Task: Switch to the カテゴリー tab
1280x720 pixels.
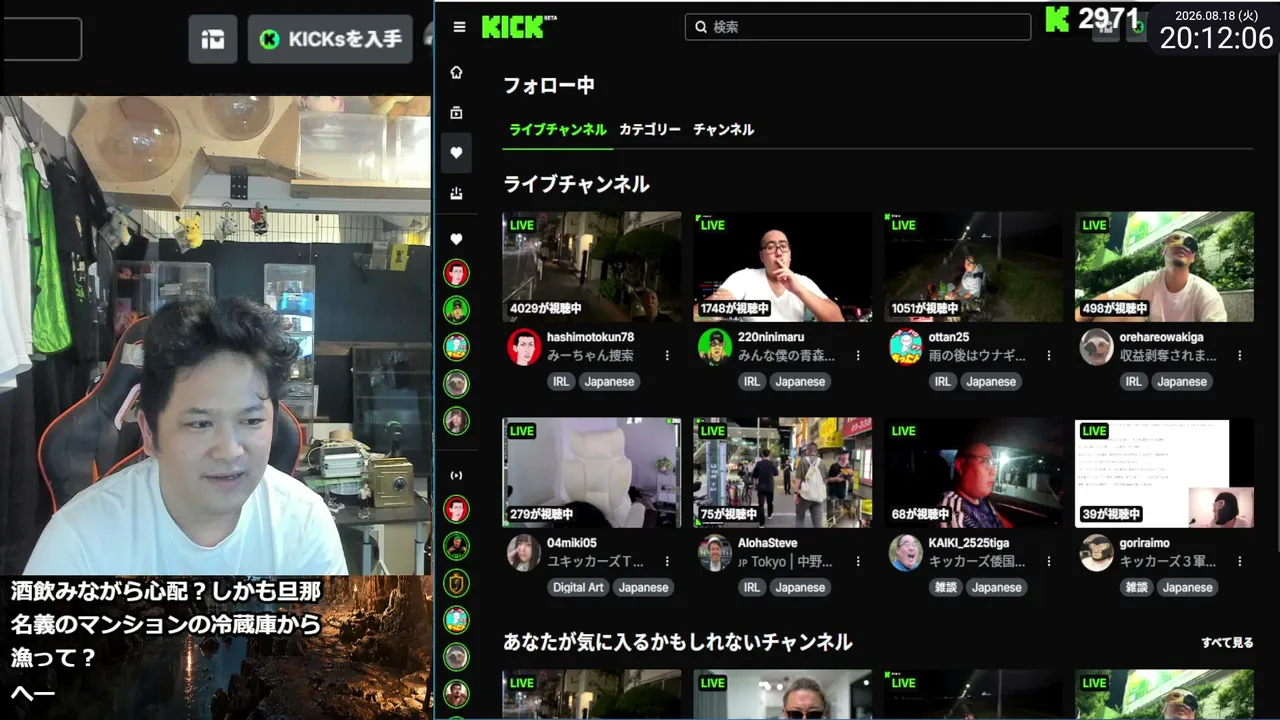Action: click(x=650, y=129)
